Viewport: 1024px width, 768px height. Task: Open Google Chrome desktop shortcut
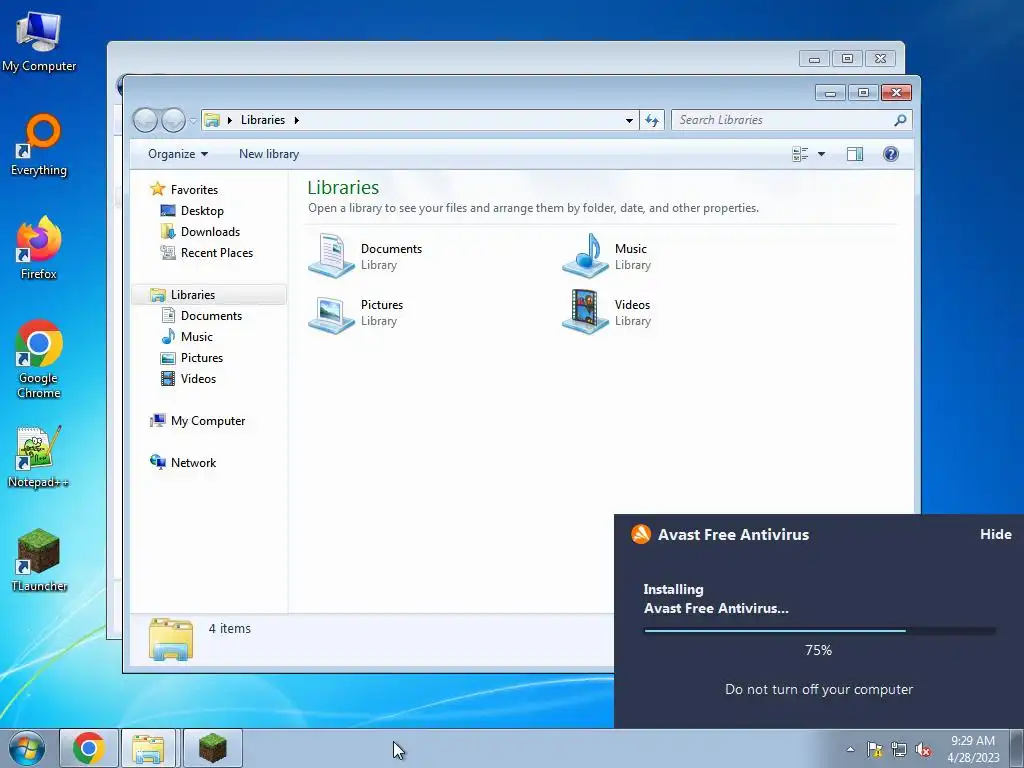[39, 359]
